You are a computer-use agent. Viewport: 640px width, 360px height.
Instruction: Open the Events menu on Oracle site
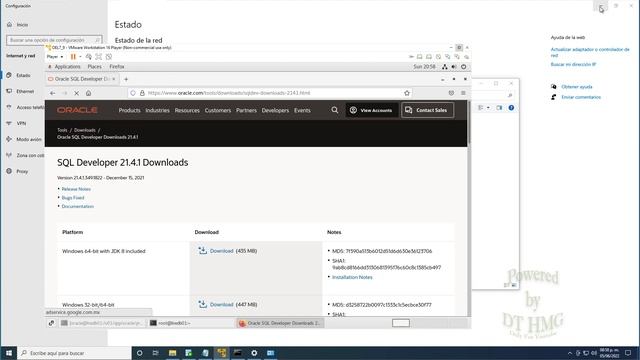click(x=302, y=110)
